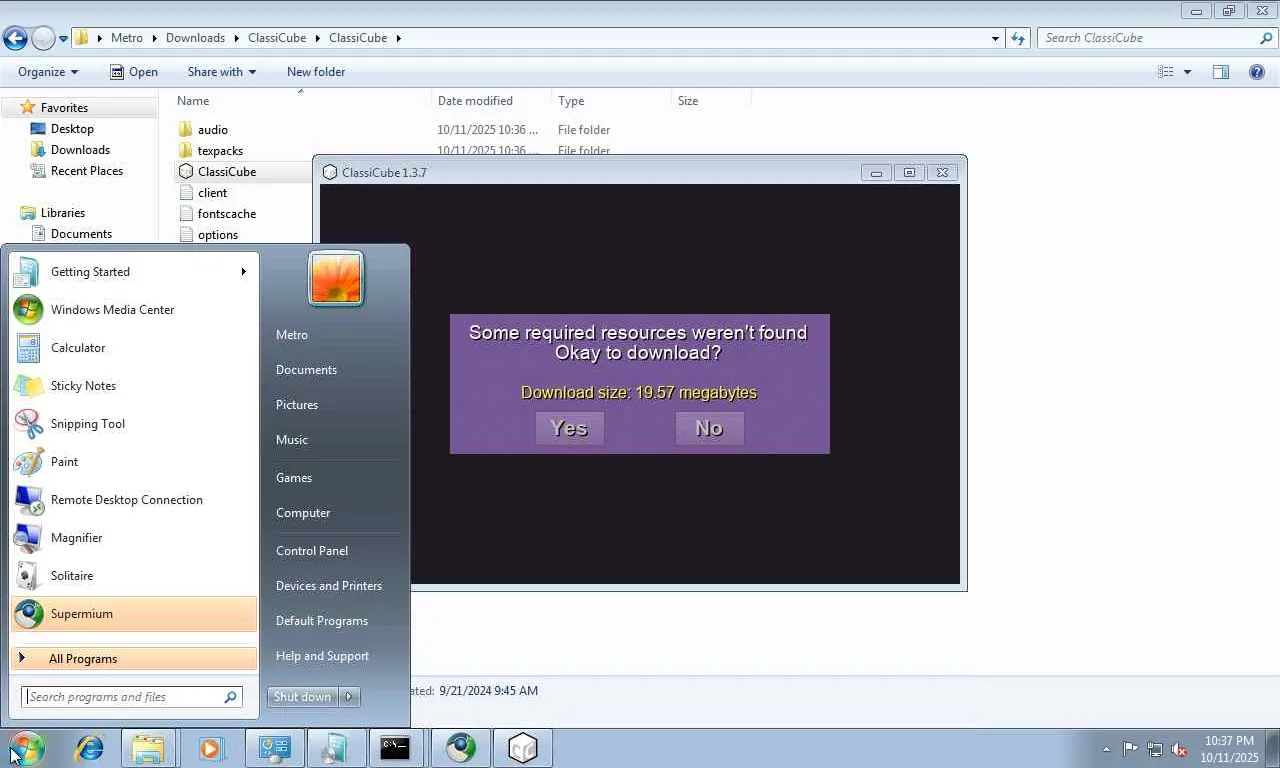Image resolution: width=1280 pixels, height=768 pixels.
Task: Select Libraries in navigation pane
Action: pyautogui.click(x=63, y=213)
